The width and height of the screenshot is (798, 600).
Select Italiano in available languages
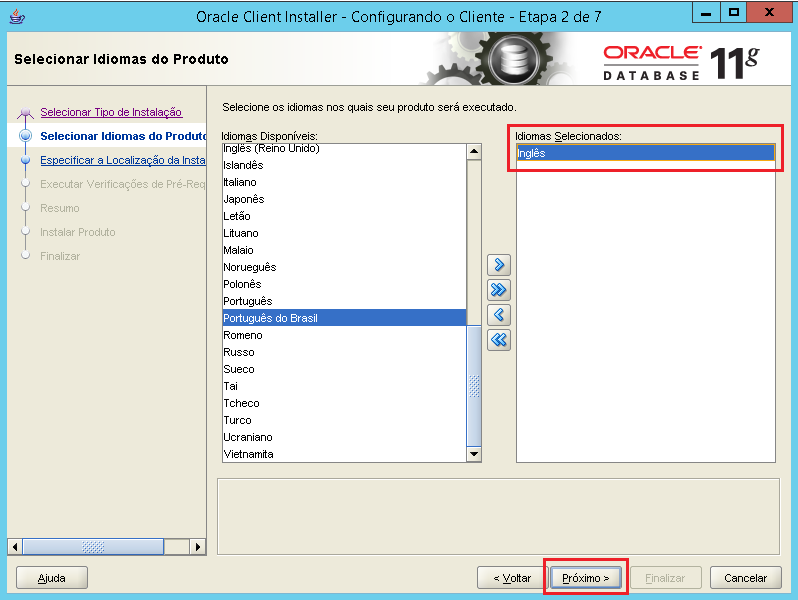(344, 182)
